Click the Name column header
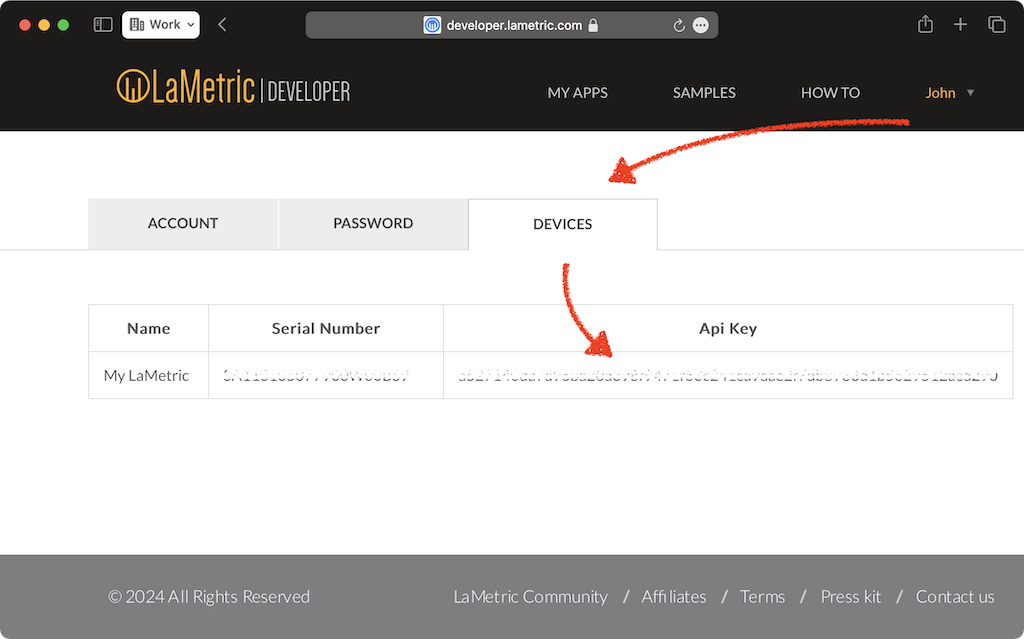1024x639 pixels. (148, 329)
